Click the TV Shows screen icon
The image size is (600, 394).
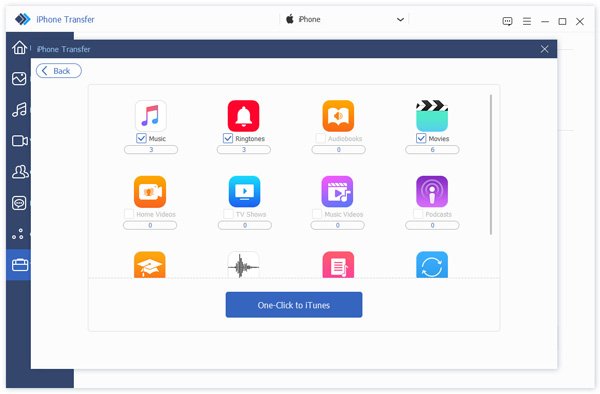(x=245, y=191)
